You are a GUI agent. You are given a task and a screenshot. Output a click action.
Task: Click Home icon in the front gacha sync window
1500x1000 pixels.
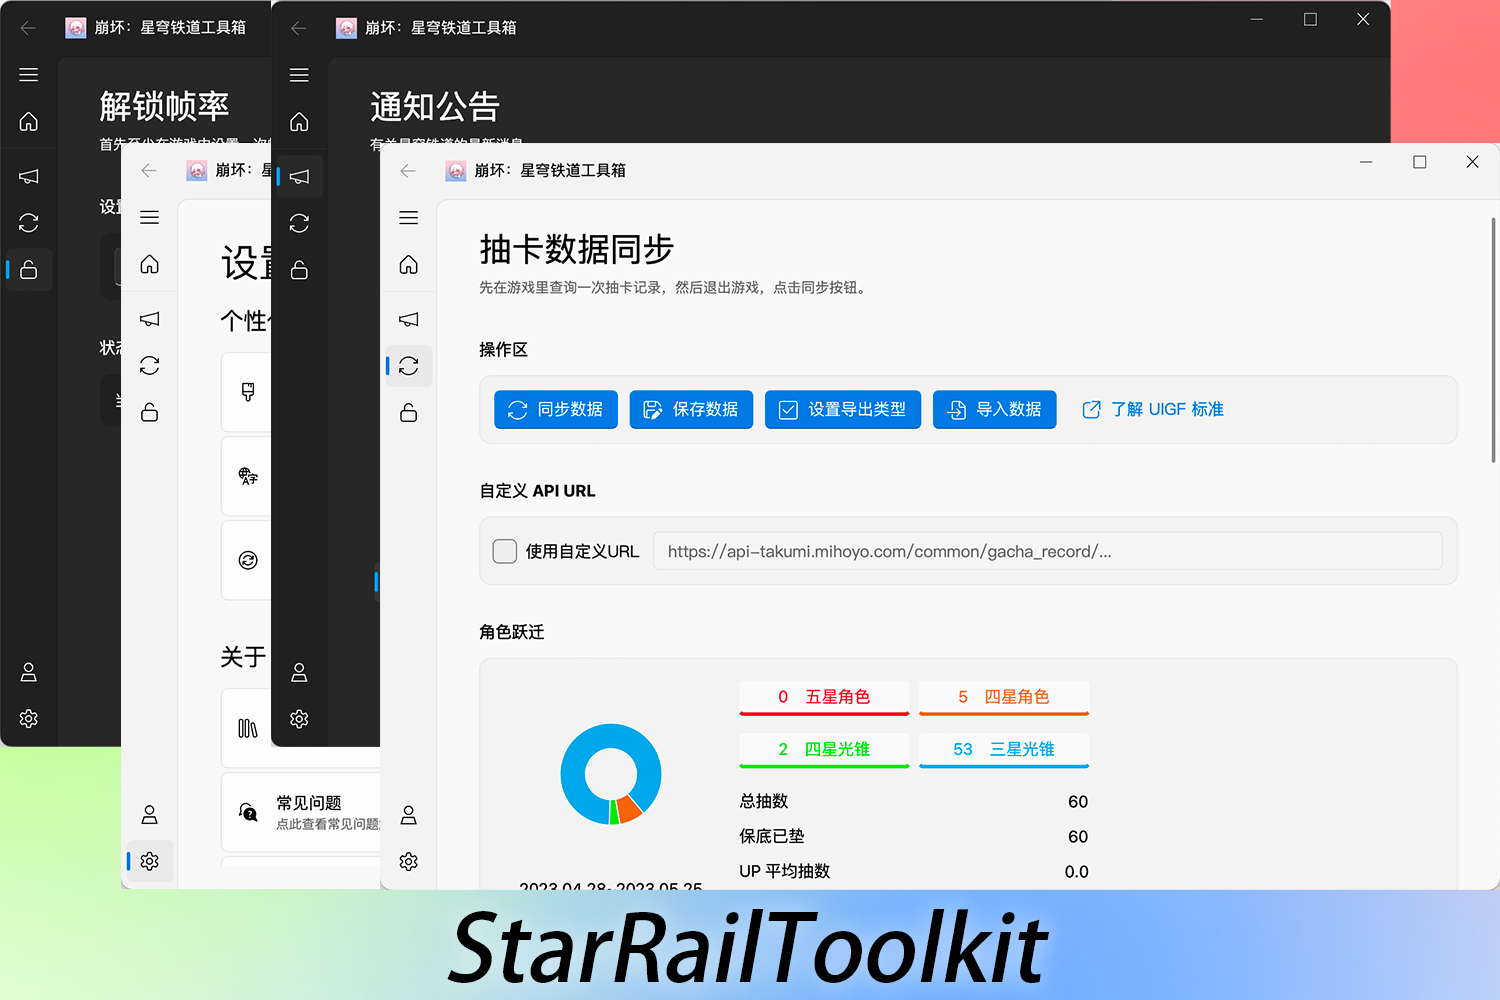click(408, 265)
